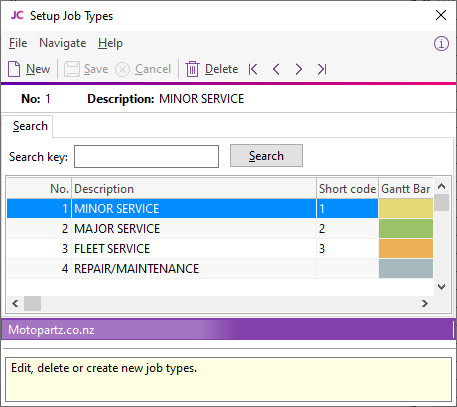
Task: Select the Search tab
Action: pos(30,126)
